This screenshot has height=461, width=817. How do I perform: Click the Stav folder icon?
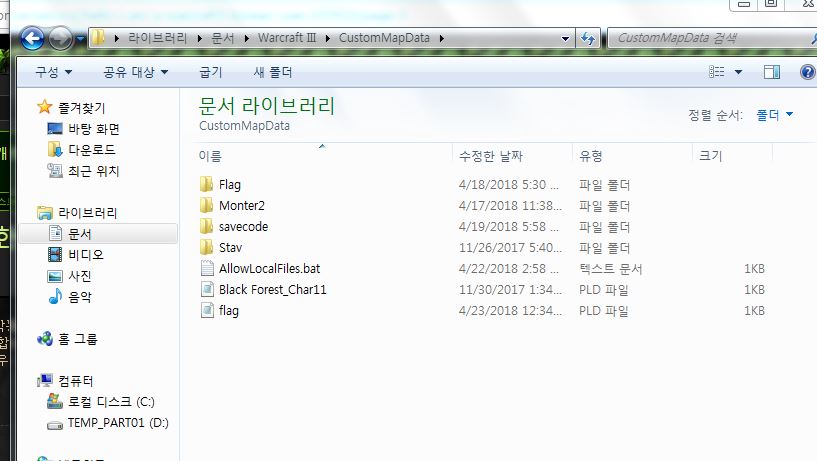click(x=207, y=247)
